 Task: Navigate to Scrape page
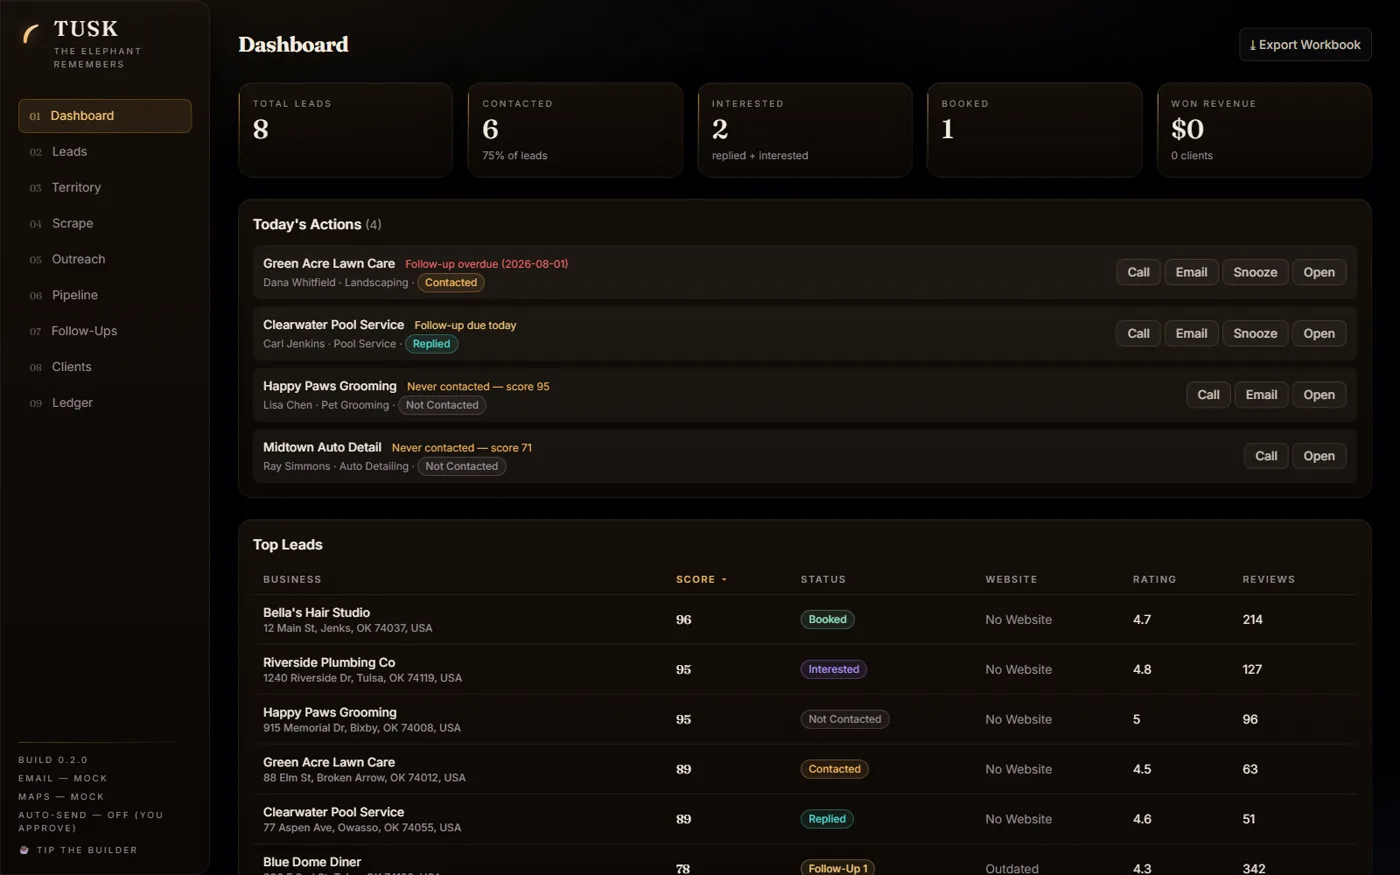105,224
